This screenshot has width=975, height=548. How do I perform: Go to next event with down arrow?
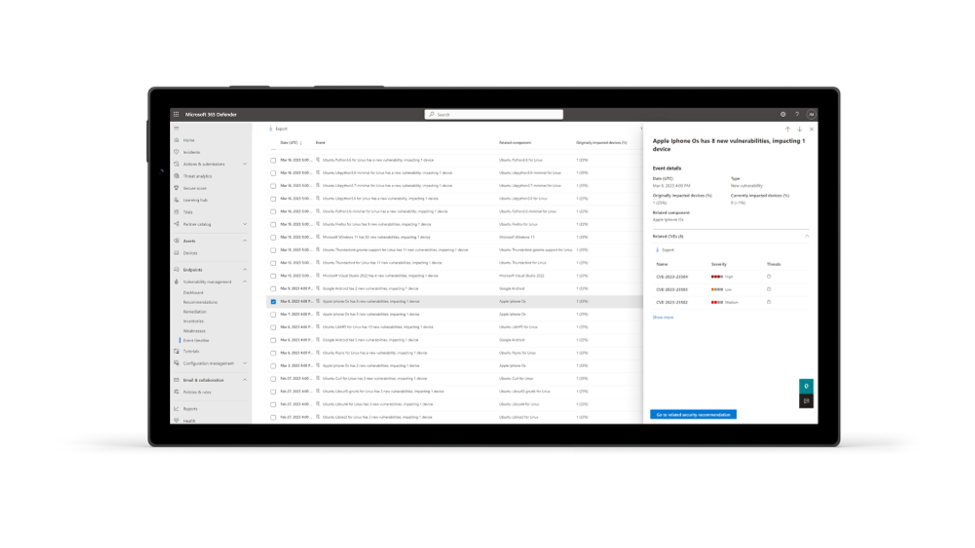pos(800,129)
